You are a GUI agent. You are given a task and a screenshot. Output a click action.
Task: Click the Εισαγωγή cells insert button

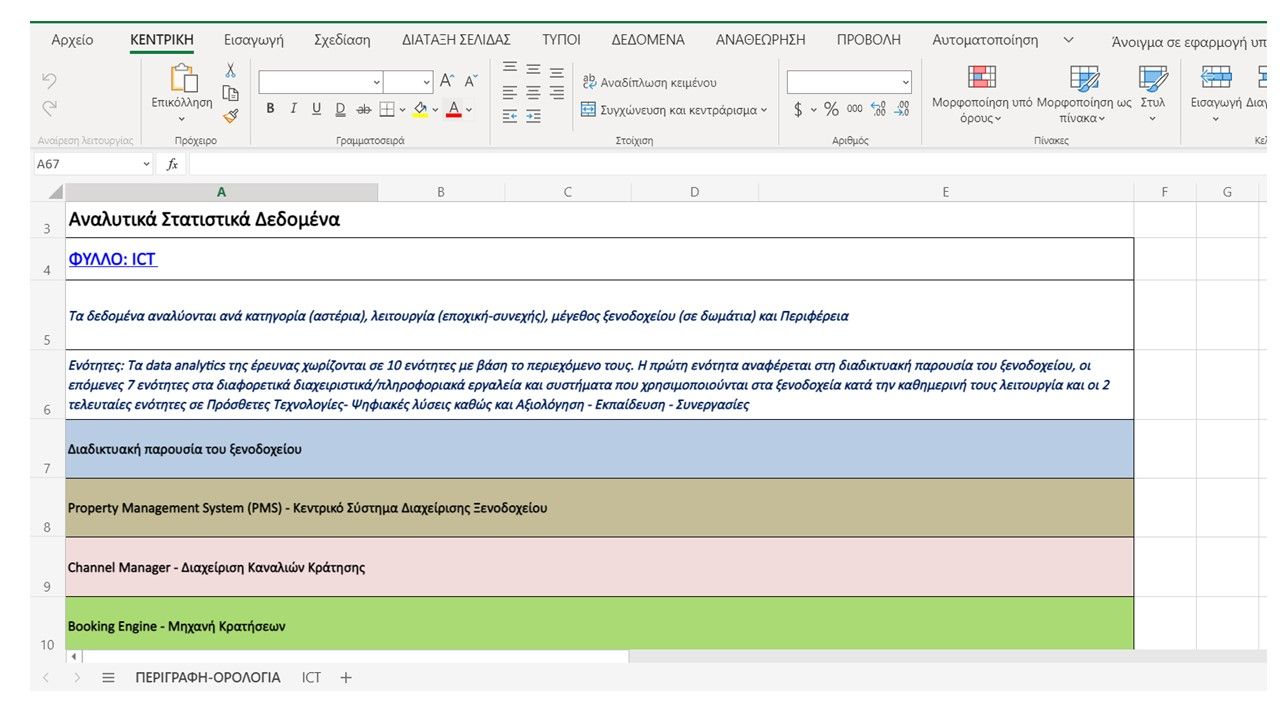[1216, 93]
